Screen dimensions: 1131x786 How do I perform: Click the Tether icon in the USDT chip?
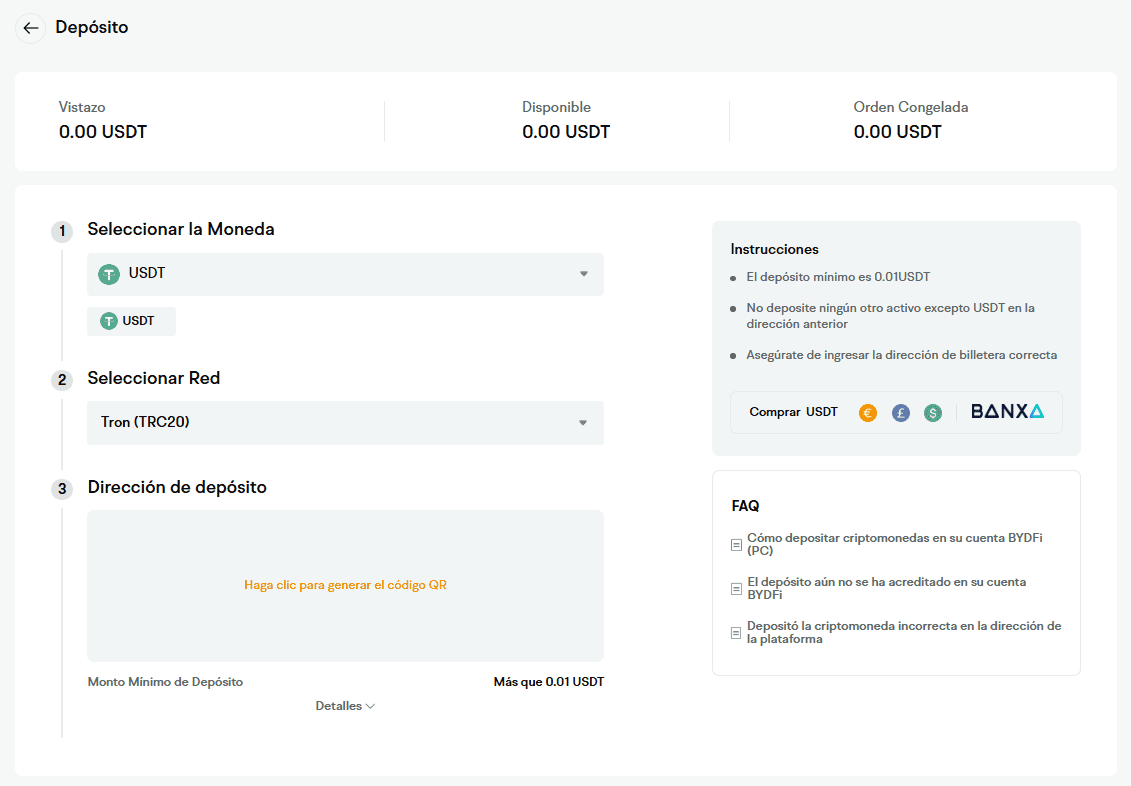click(x=109, y=321)
